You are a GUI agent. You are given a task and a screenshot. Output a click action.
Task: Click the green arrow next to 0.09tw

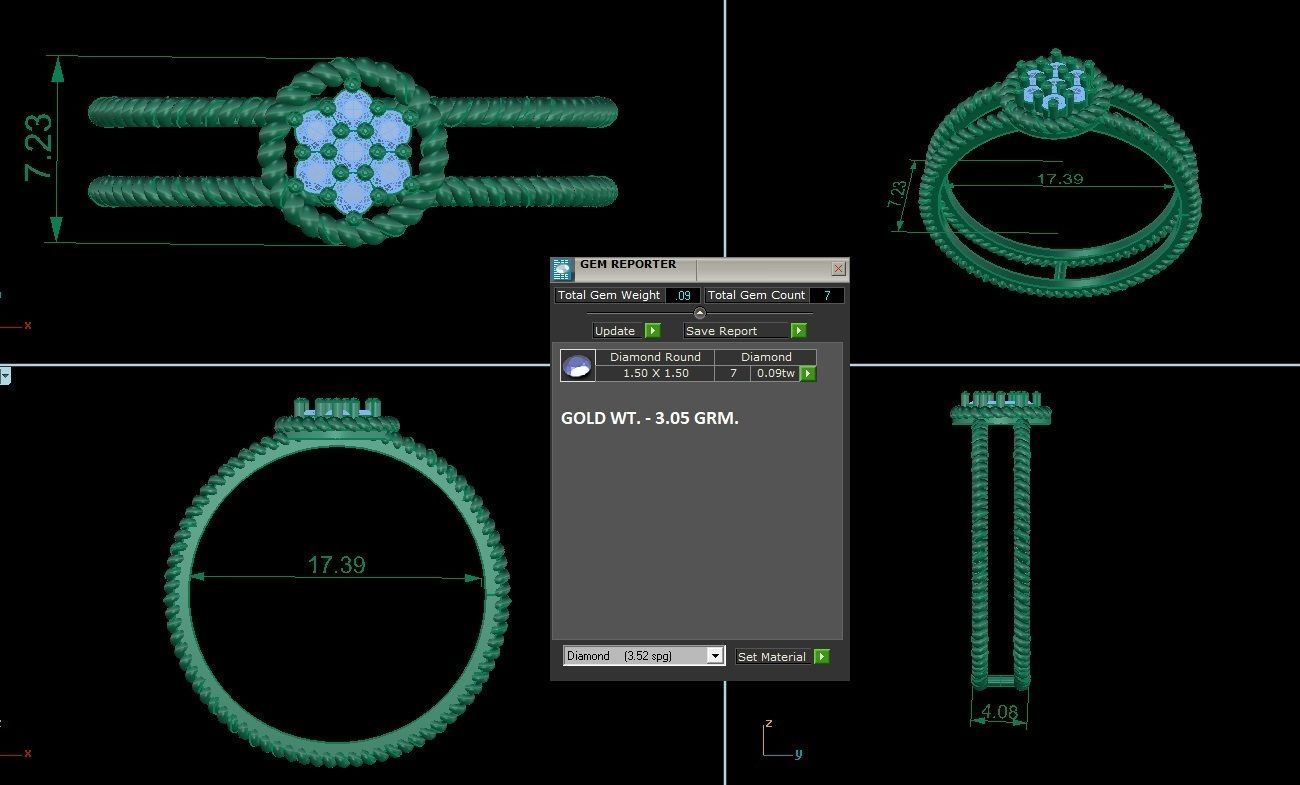(808, 374)
